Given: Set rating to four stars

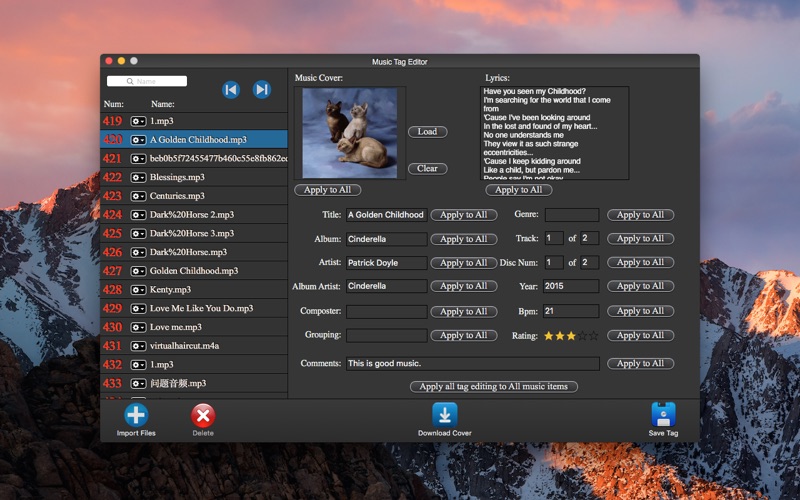Looking at the screenshot, I should pos(582,336).
